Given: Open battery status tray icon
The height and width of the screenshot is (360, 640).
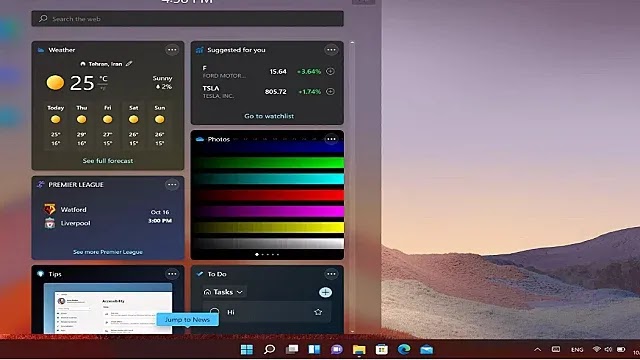Looking at the screenshot, I should (621, 349).
